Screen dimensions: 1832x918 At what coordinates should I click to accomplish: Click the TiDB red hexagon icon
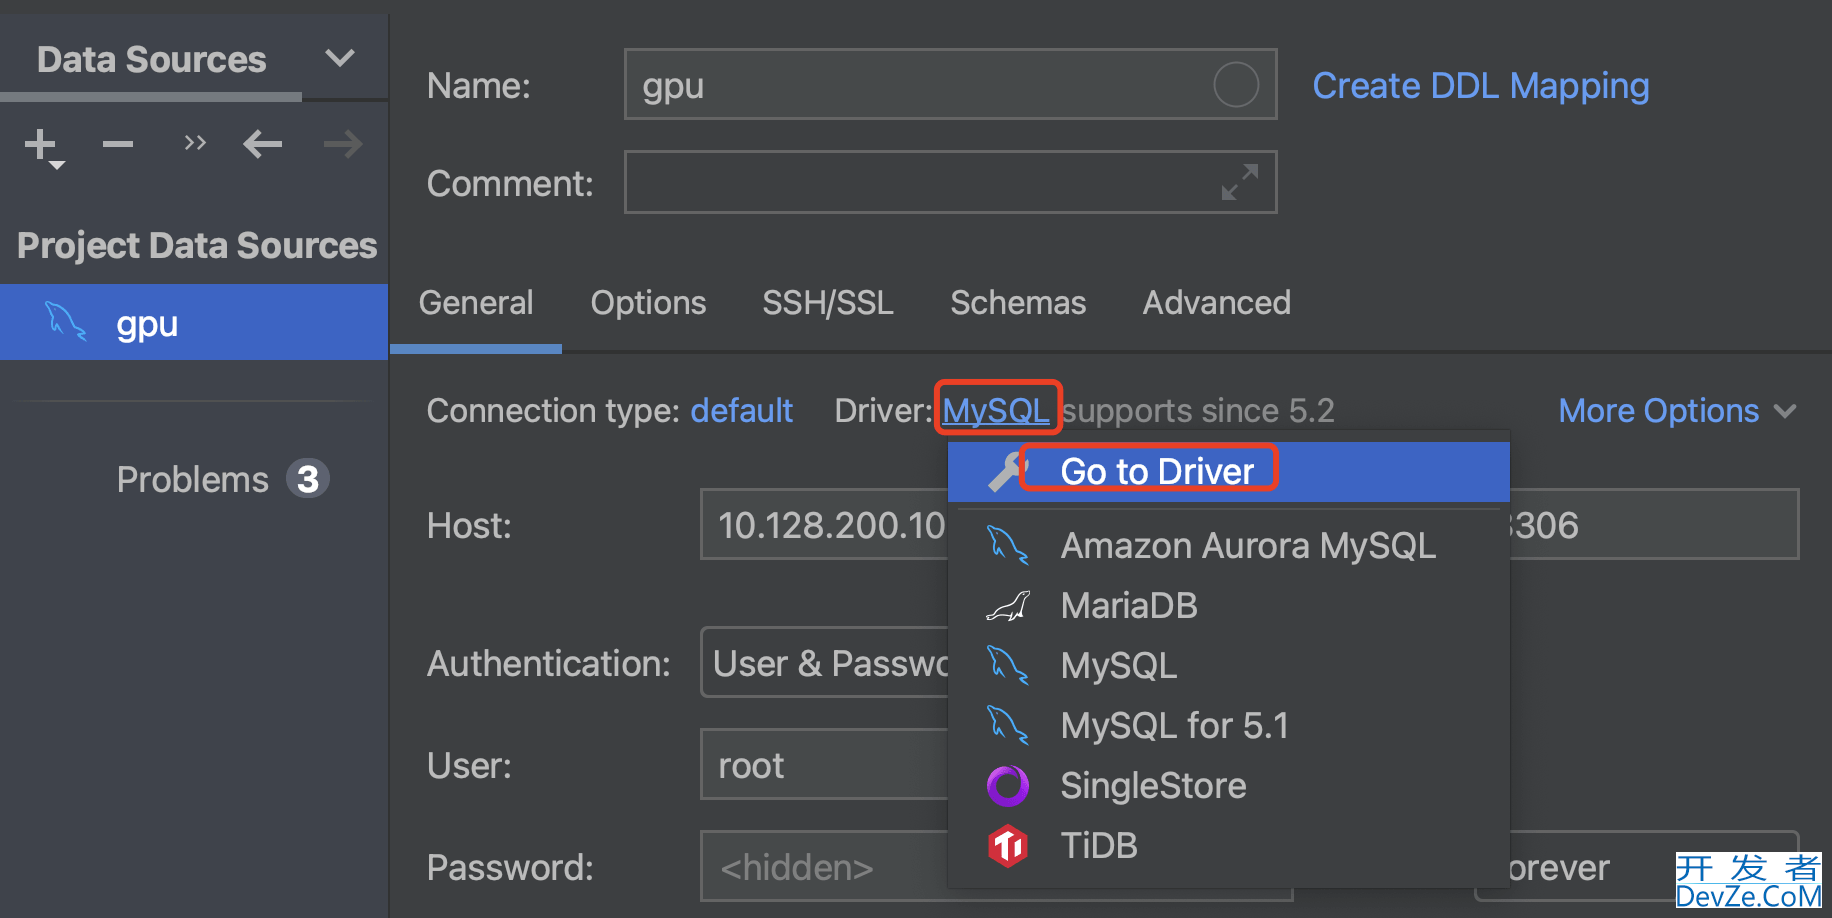(x=1007, y=846)
